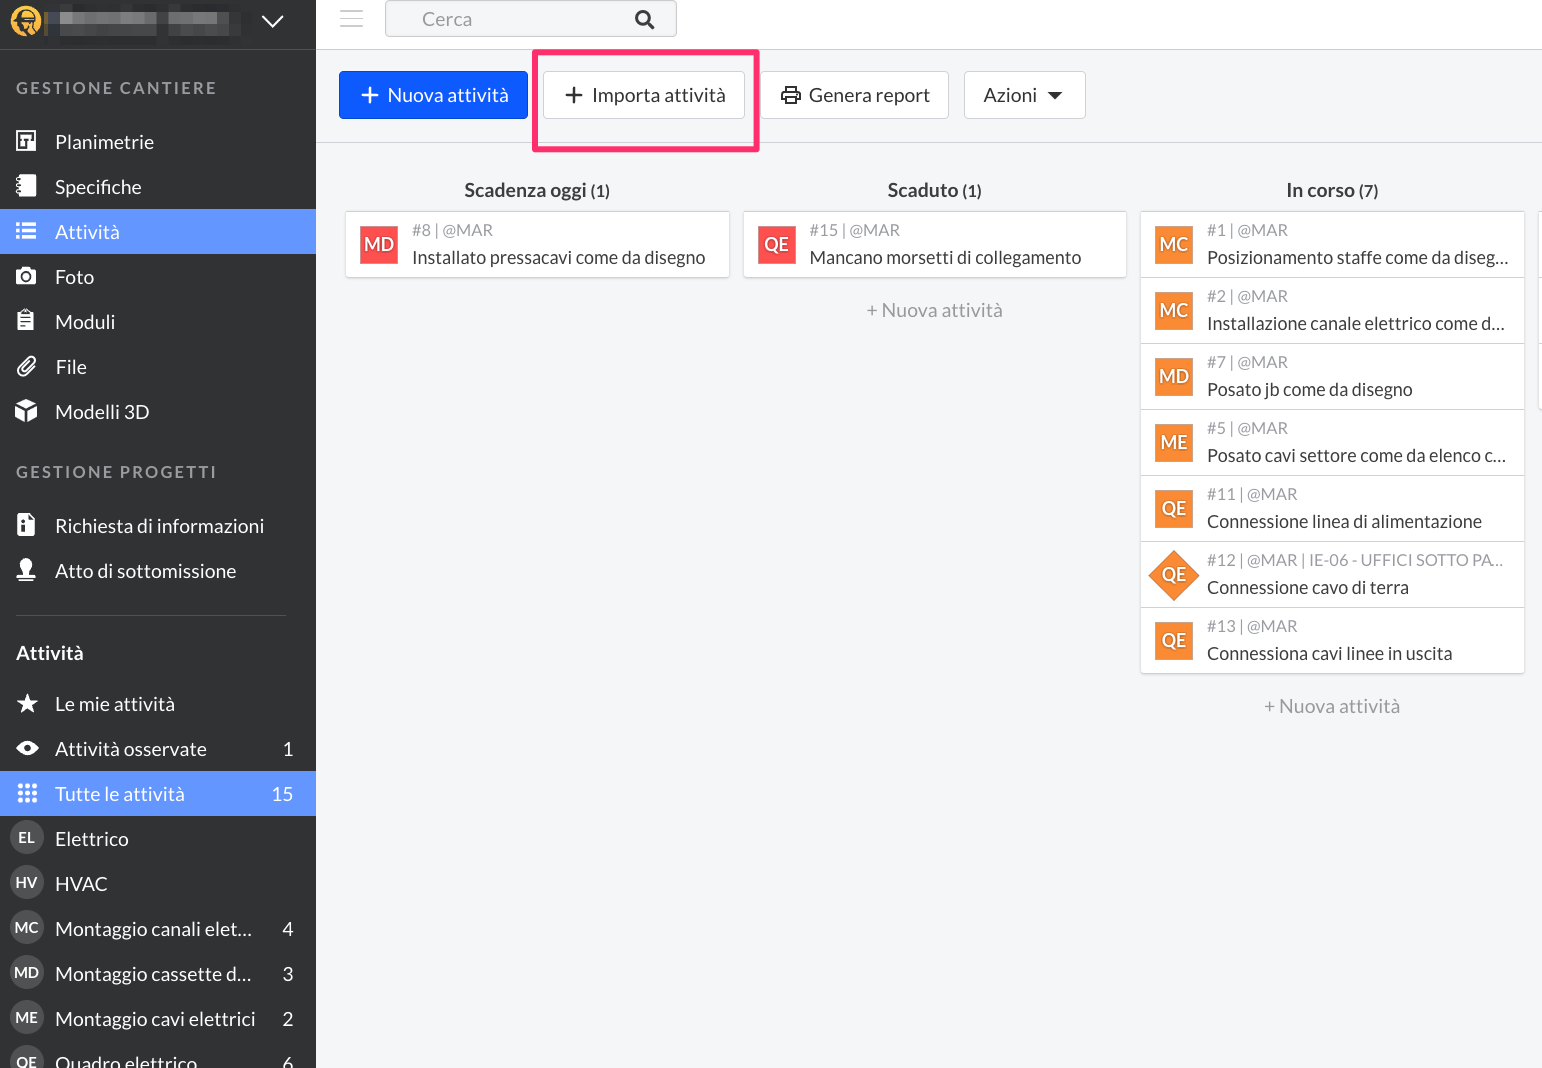Select the Specifiche sidebar item
Viewport: 1542px width, 1068px height.
pos(98,187)
